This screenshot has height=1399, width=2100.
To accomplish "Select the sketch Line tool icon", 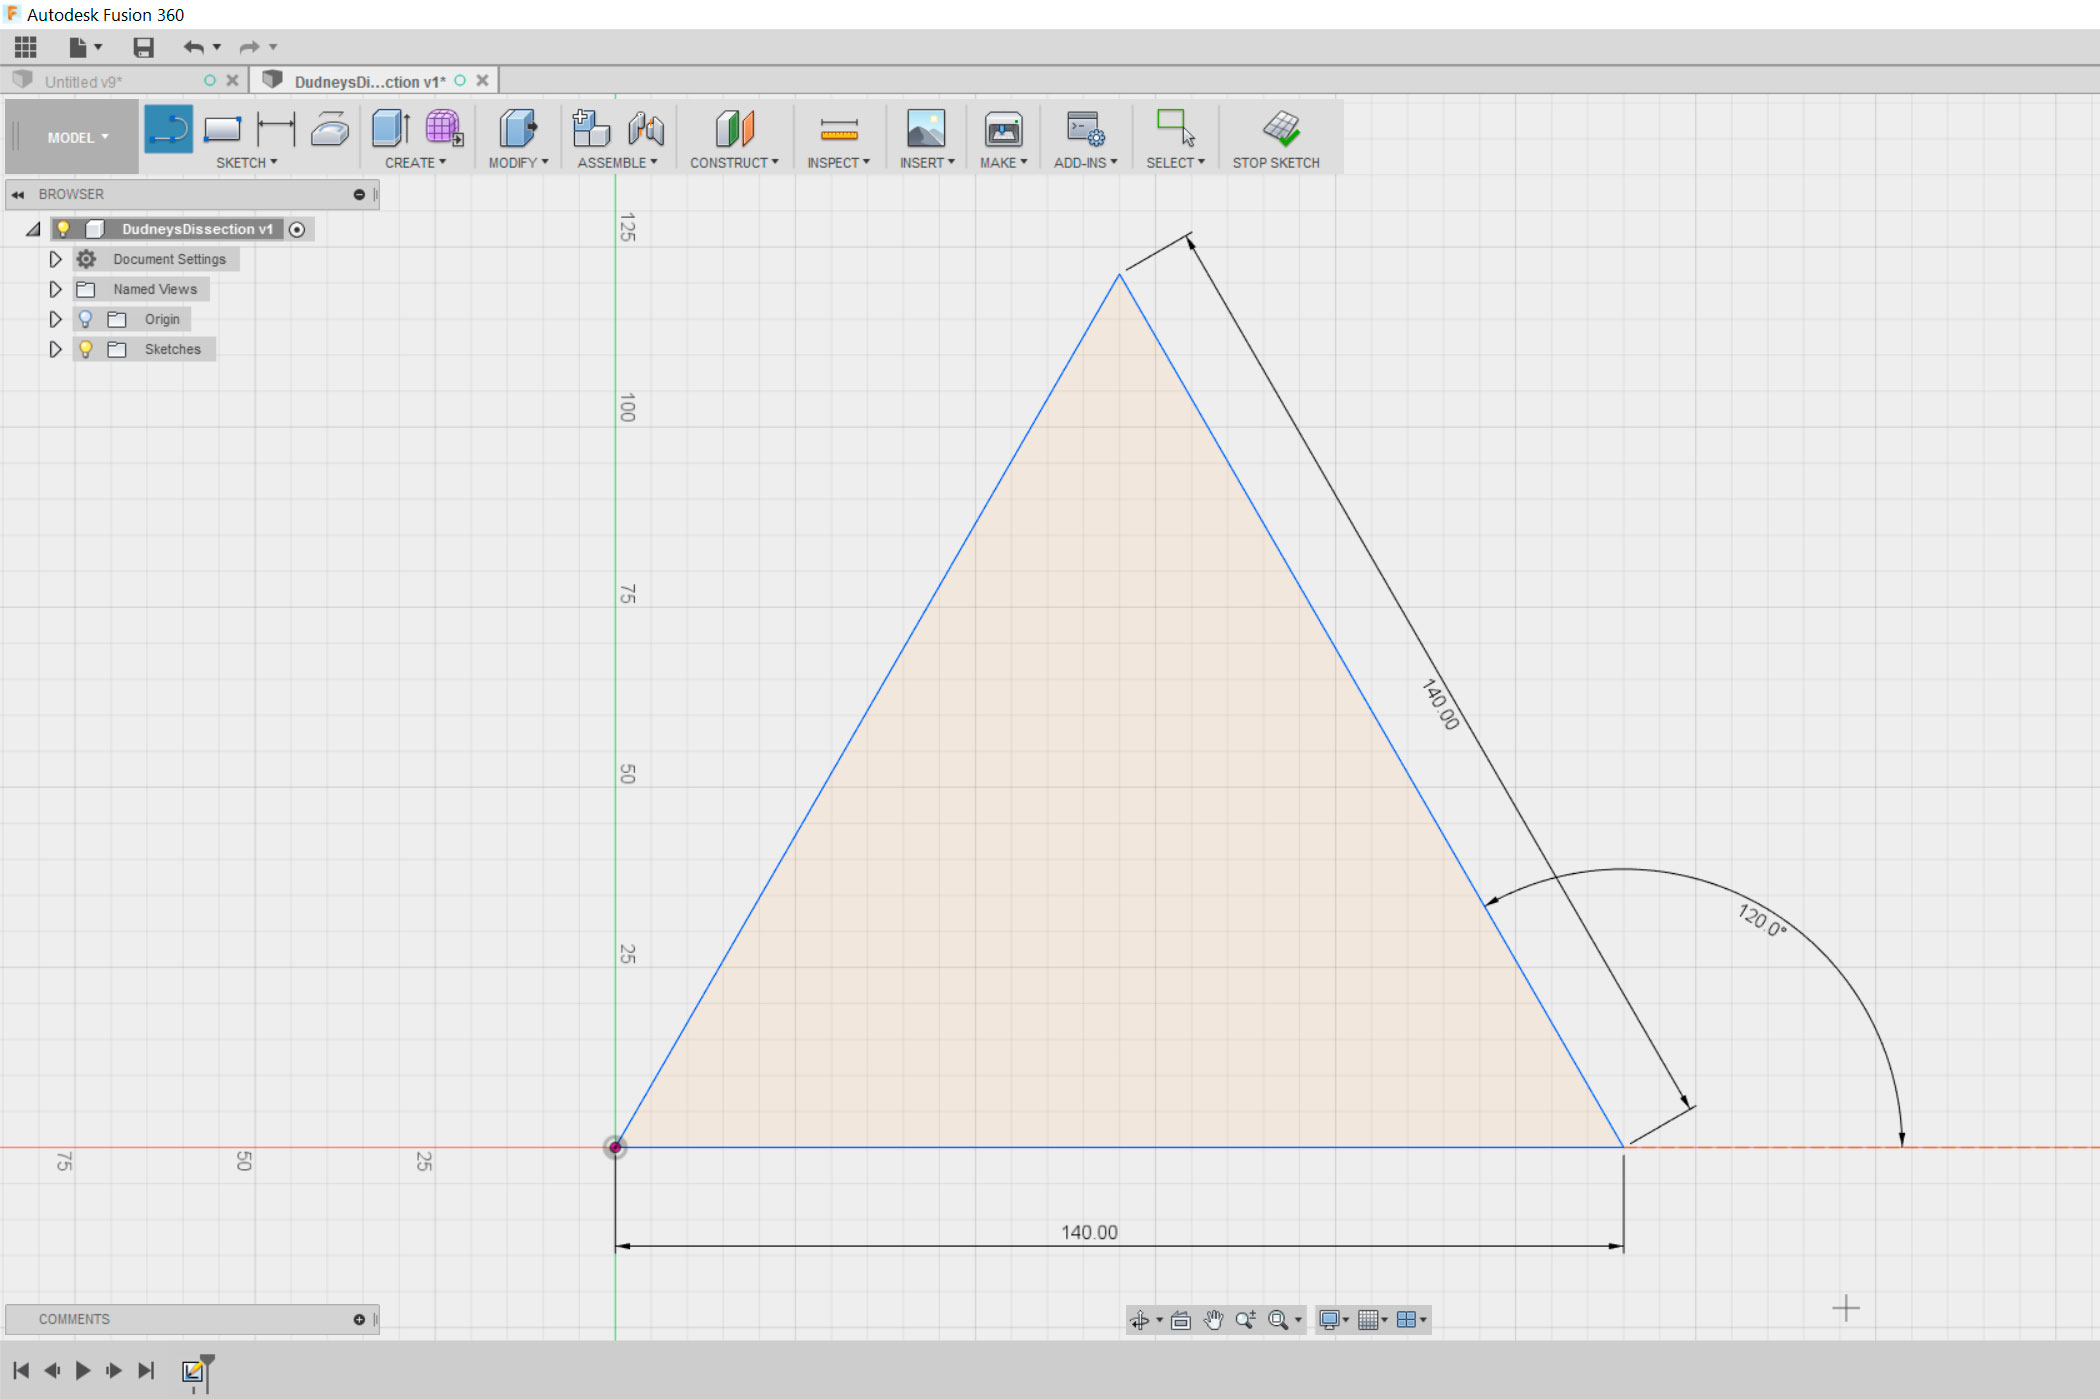I will 168,129.
